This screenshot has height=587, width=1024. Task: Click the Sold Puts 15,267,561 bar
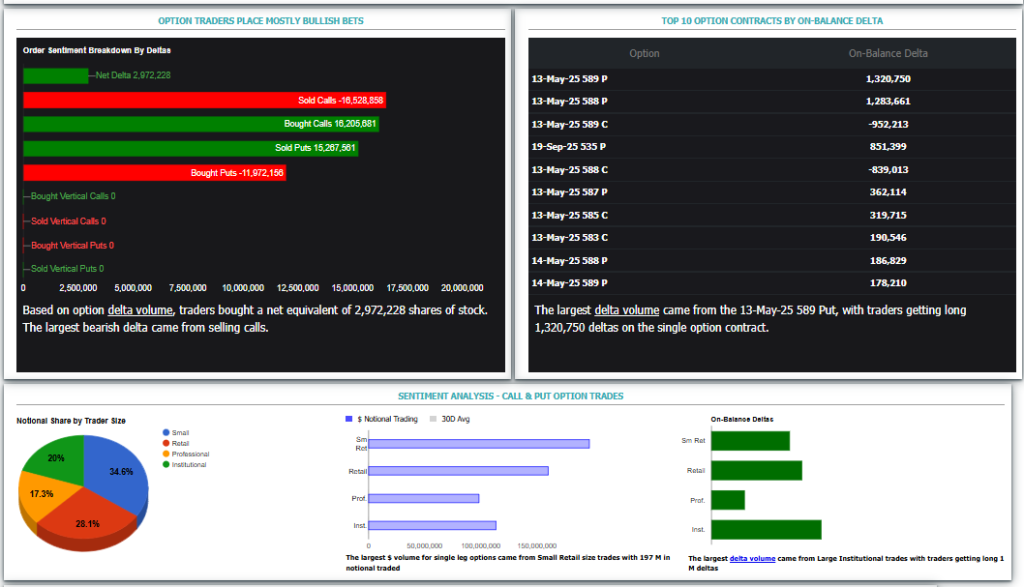coord(191,148)
